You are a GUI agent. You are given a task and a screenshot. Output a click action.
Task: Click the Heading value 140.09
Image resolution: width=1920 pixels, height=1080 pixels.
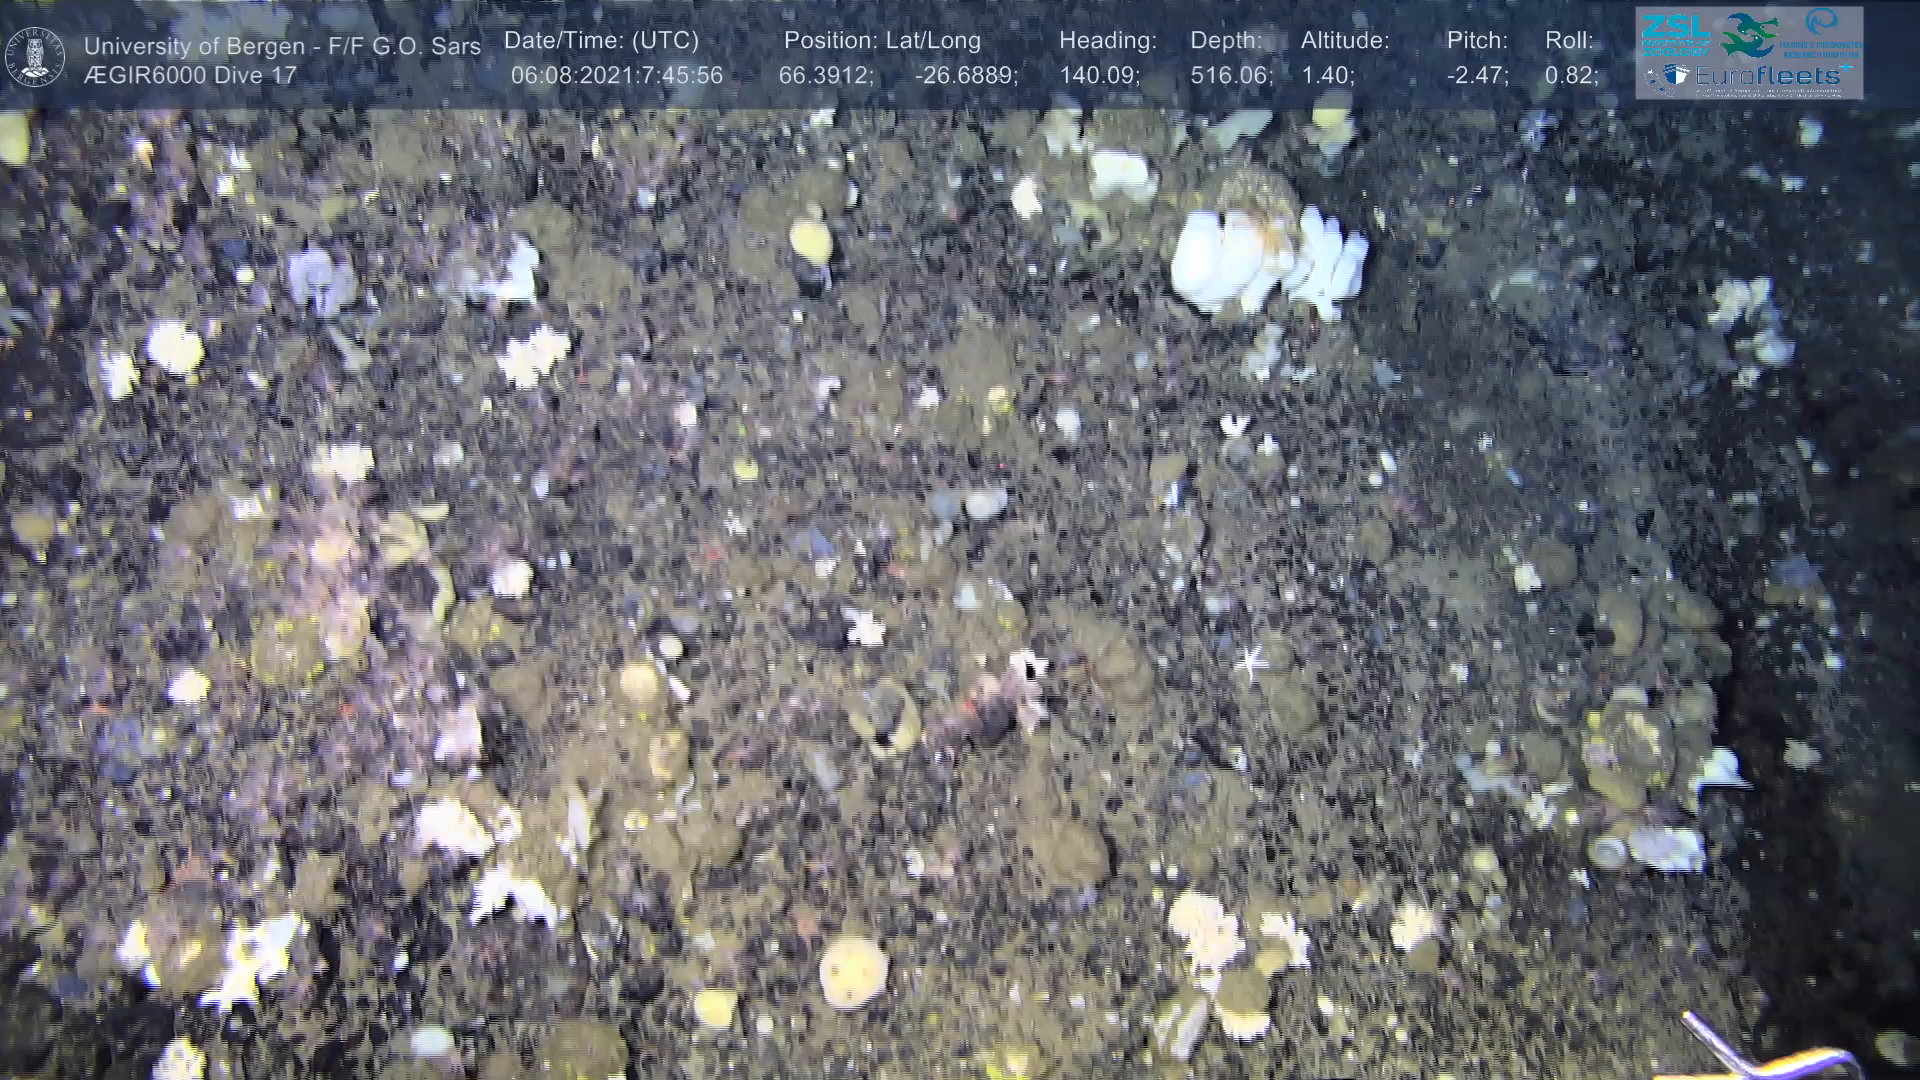1099,76
